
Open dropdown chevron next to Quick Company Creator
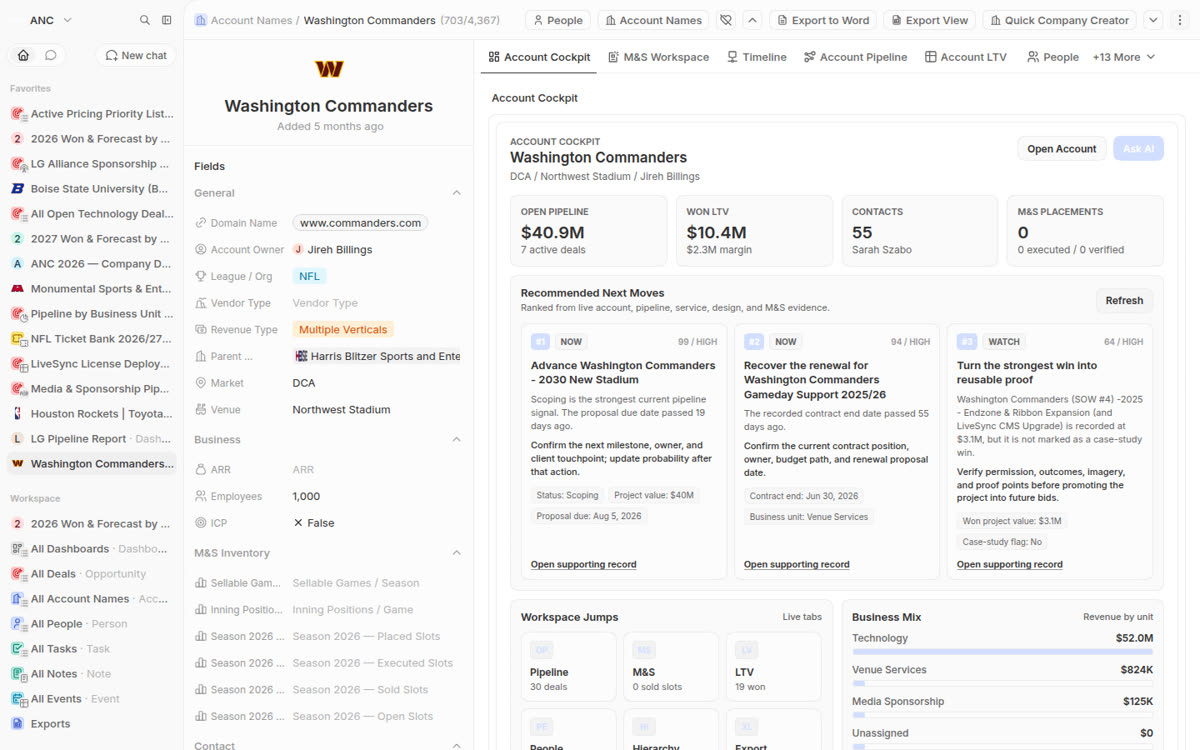click(x=1153, y=20)
